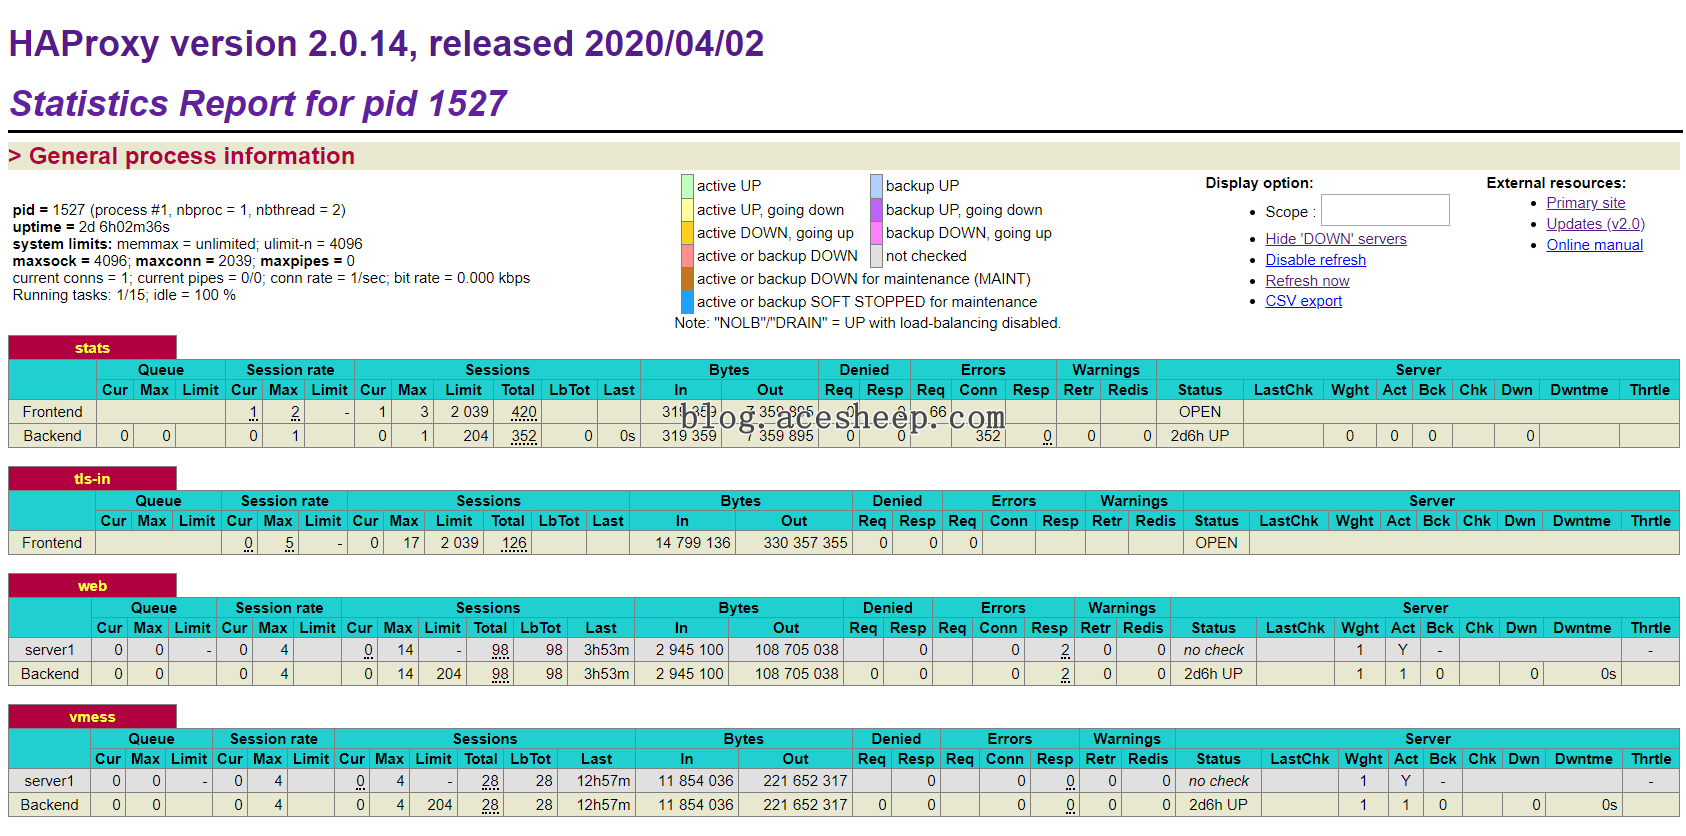Viewport: 1686px width, 836px height.
Task: Click the CSV export link
Action: coord(1303,301)
